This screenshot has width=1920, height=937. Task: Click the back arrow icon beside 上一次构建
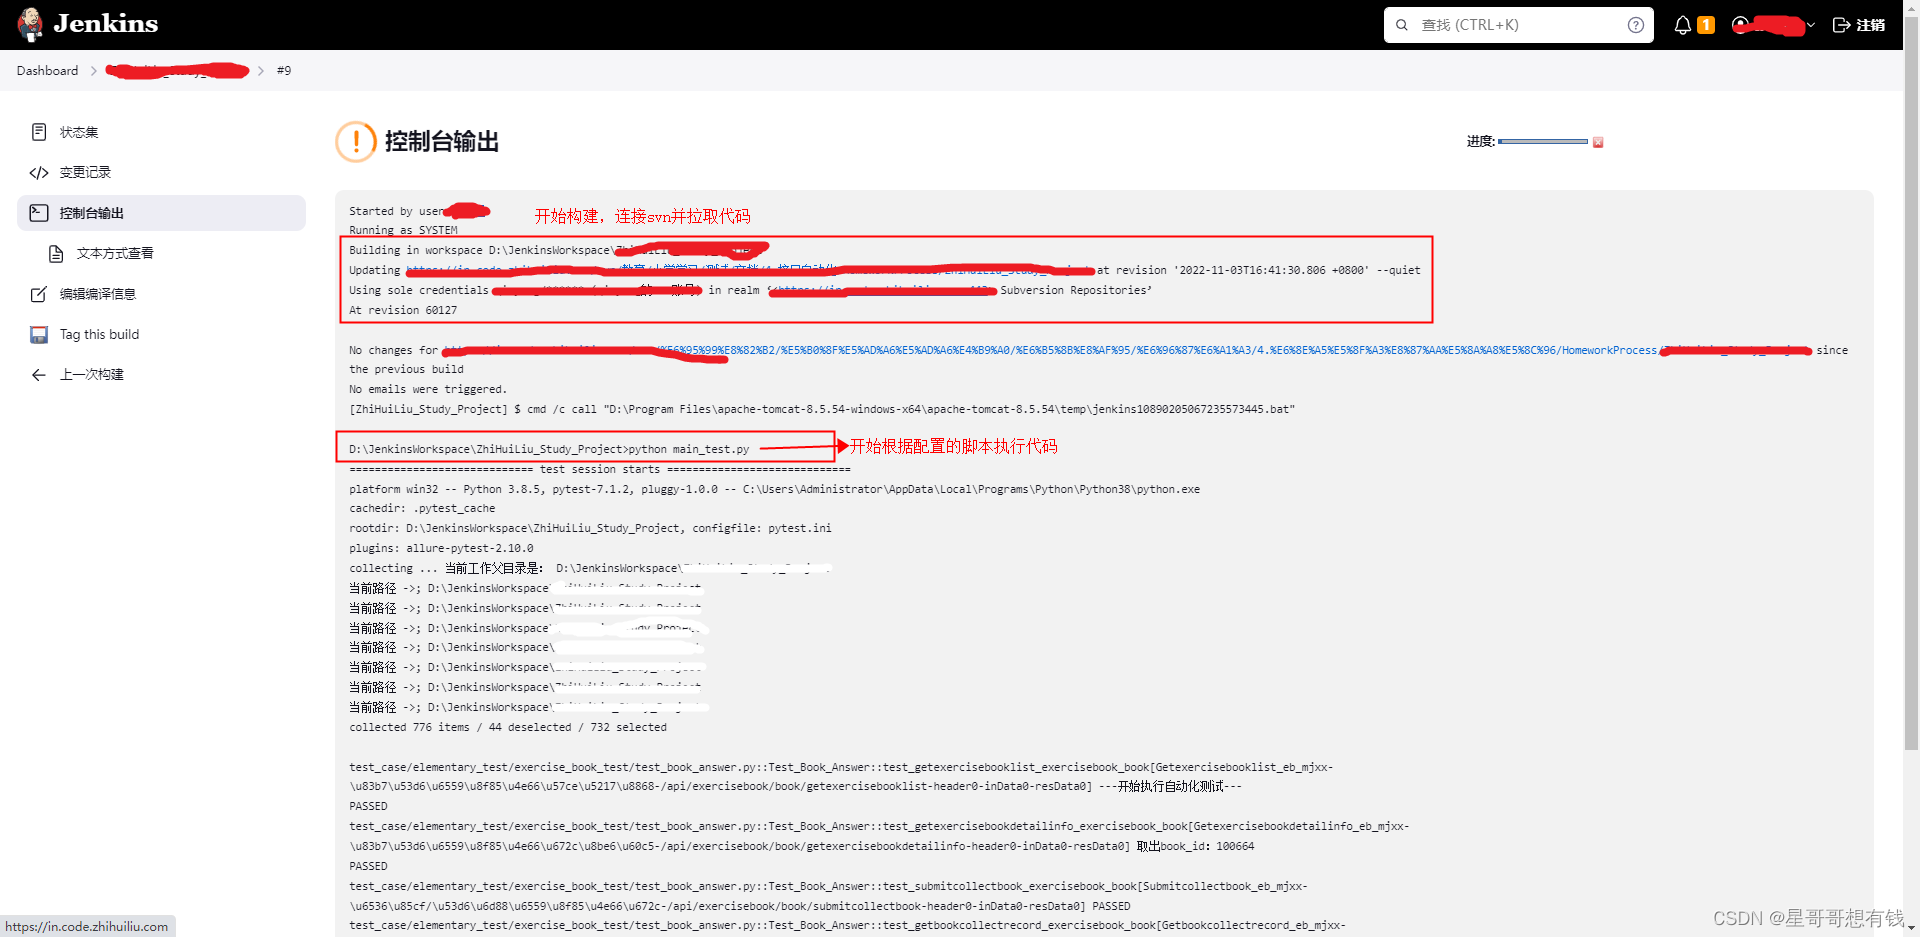pyautogui.click(x=38, y=374)
